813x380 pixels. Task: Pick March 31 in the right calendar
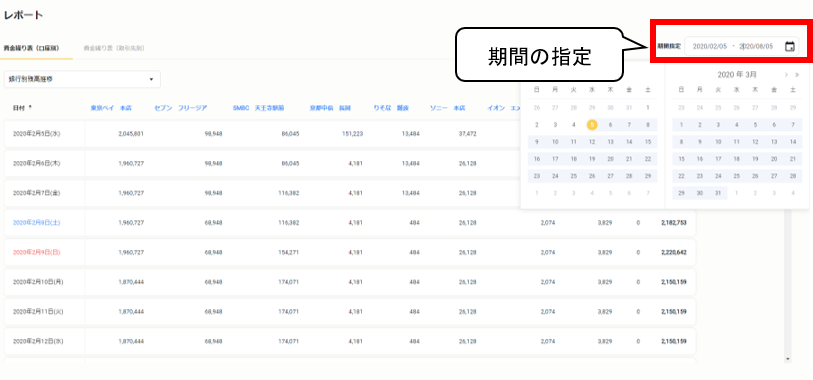(718, 193)
